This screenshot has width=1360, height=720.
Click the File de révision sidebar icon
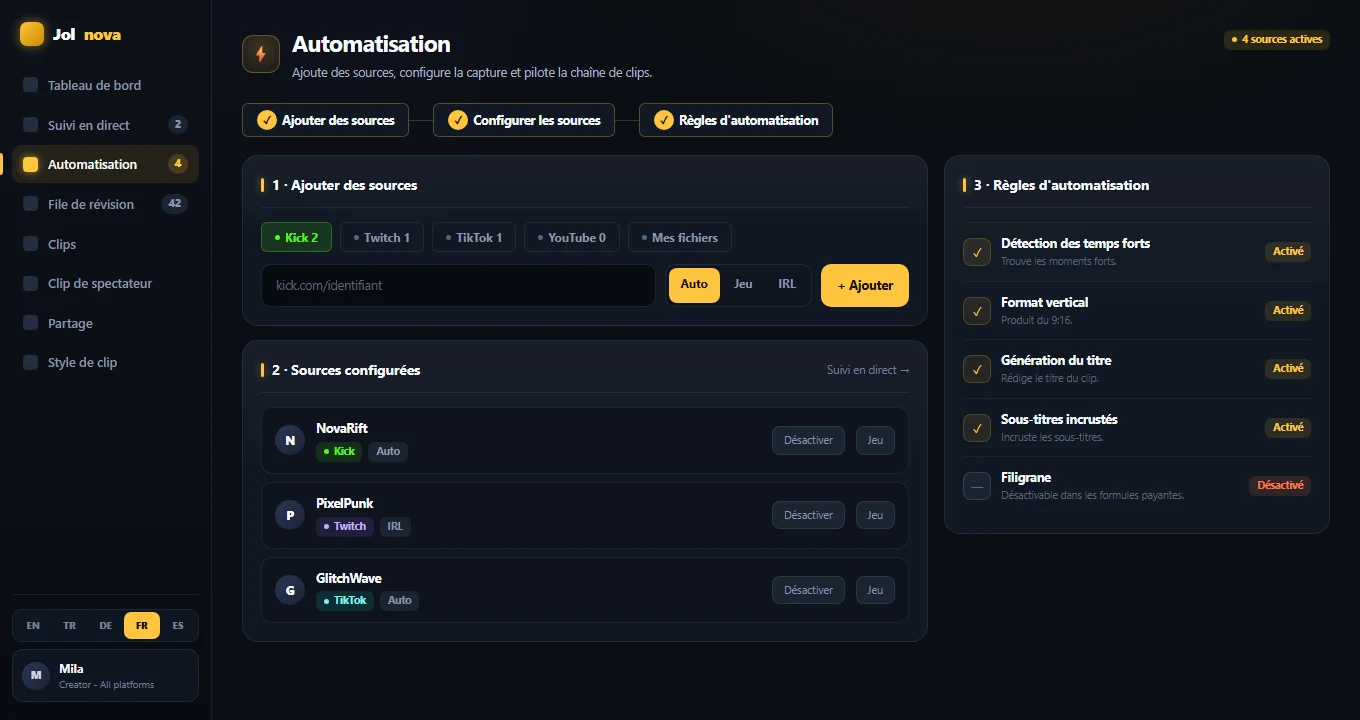30,204
